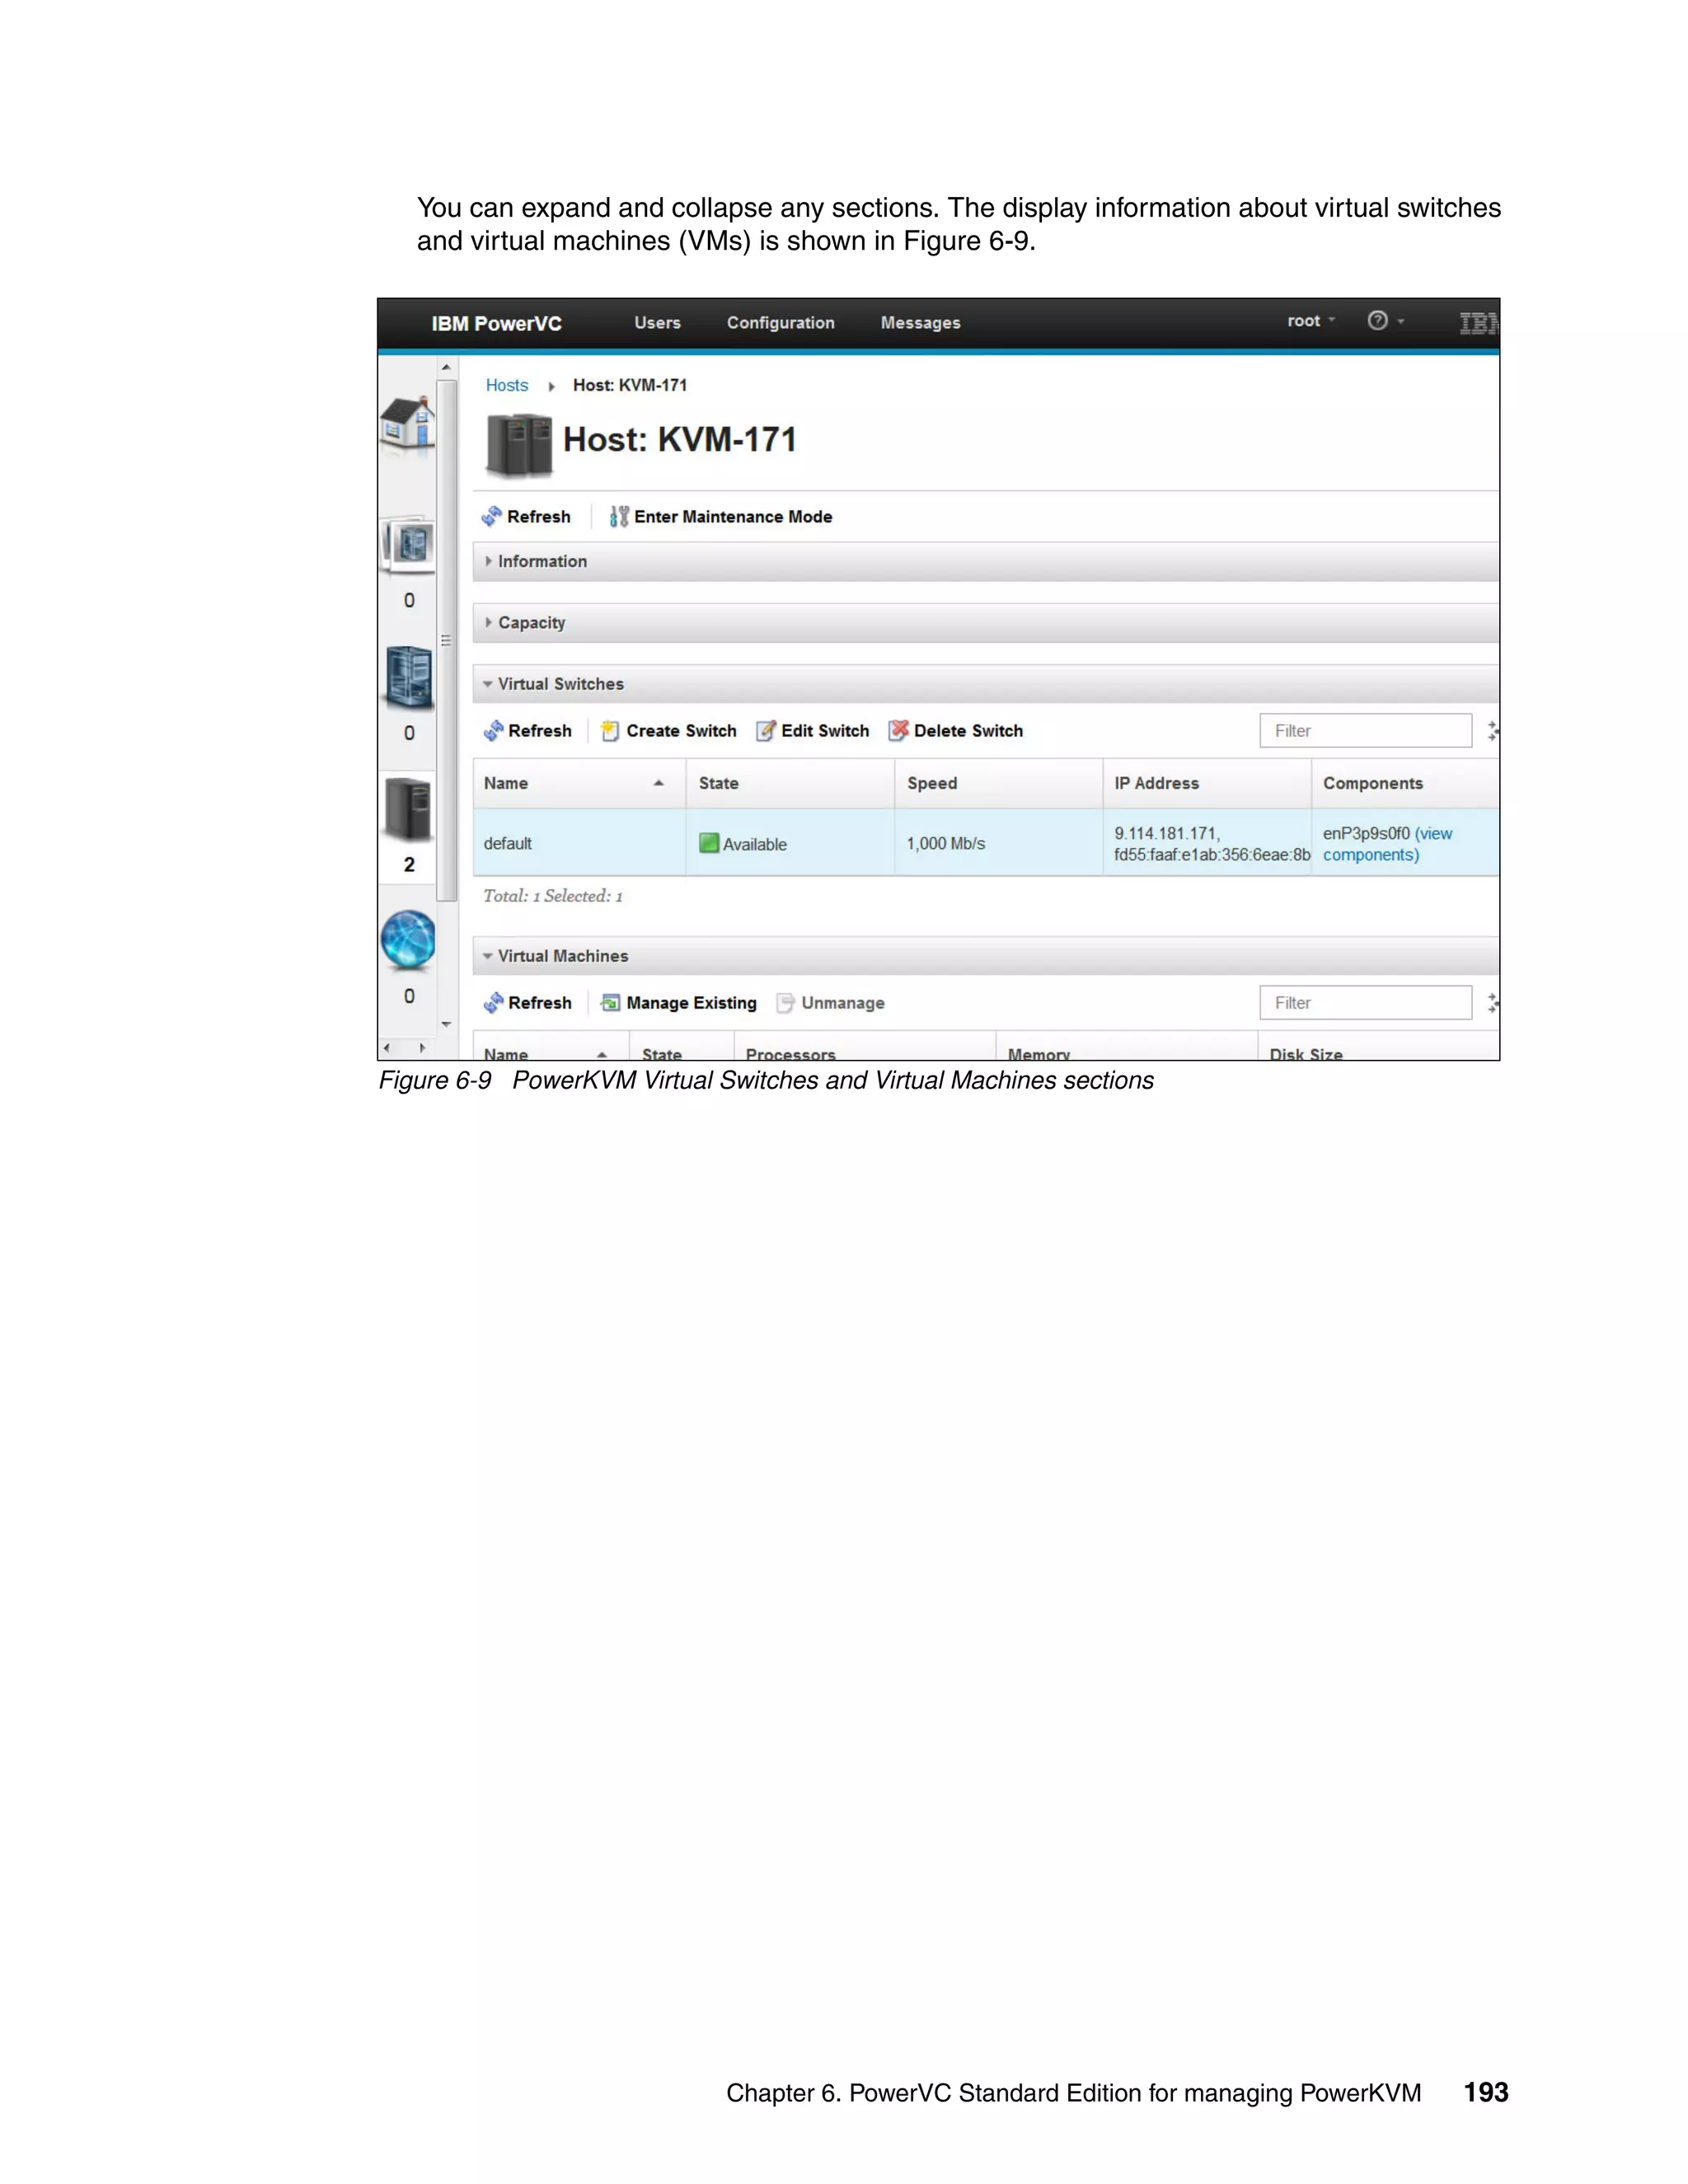Click the Speed column header
This screenshot has height=2184, width=1688.
coord(999,784)
